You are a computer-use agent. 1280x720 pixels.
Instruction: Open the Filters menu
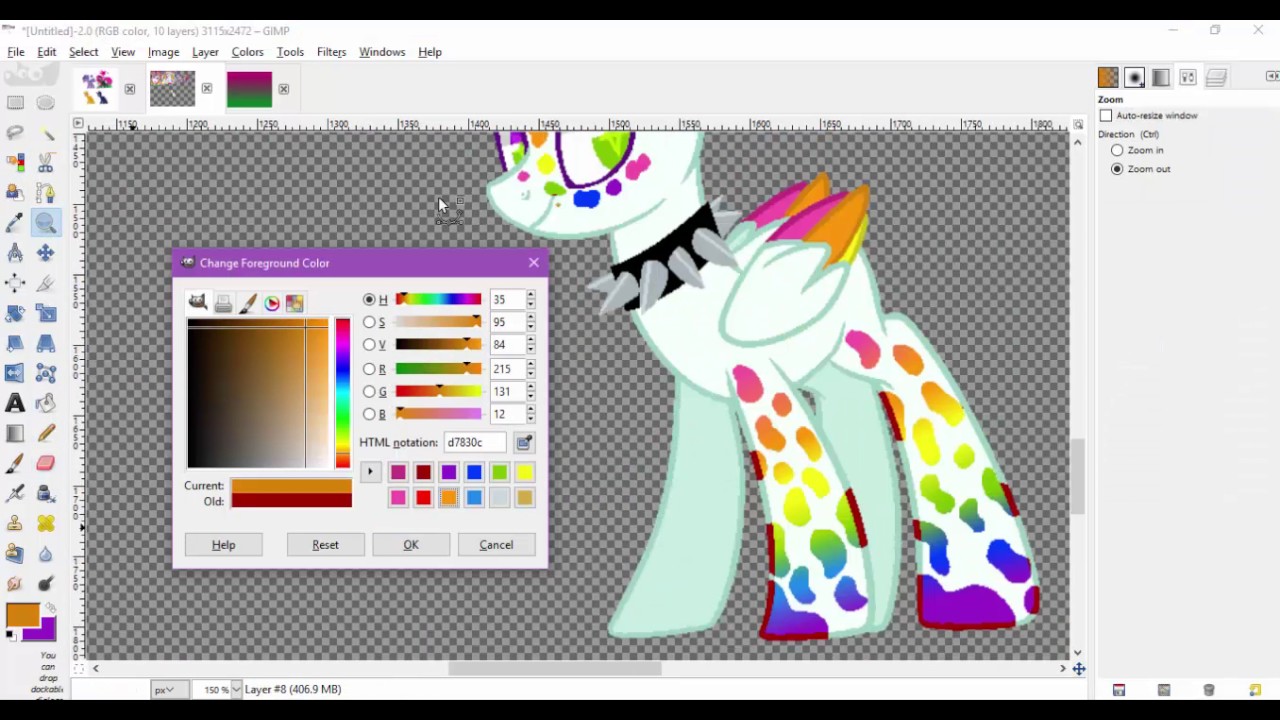(x=331, y=52)
